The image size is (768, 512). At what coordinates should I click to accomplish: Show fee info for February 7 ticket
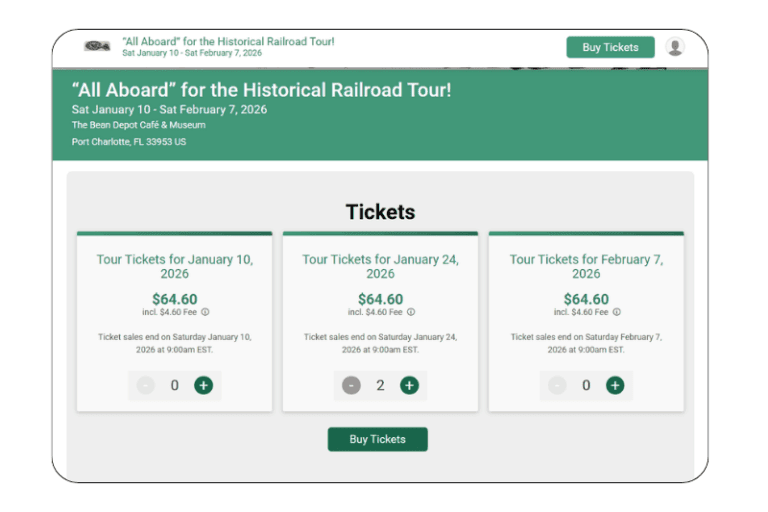[x=617, y=312]
